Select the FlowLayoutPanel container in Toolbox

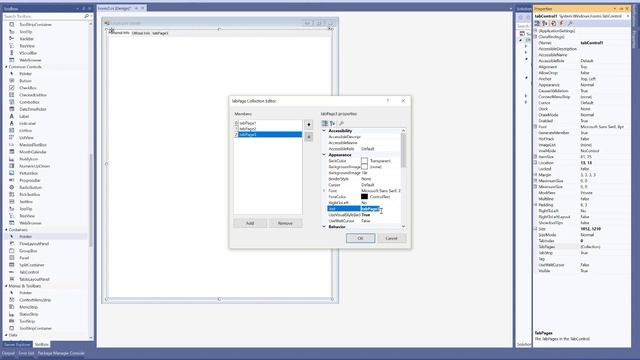point(34,244)
